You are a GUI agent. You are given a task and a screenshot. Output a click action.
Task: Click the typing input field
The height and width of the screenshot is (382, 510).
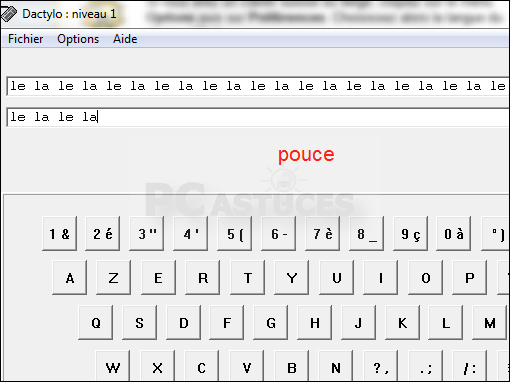(x=258, y=117)
